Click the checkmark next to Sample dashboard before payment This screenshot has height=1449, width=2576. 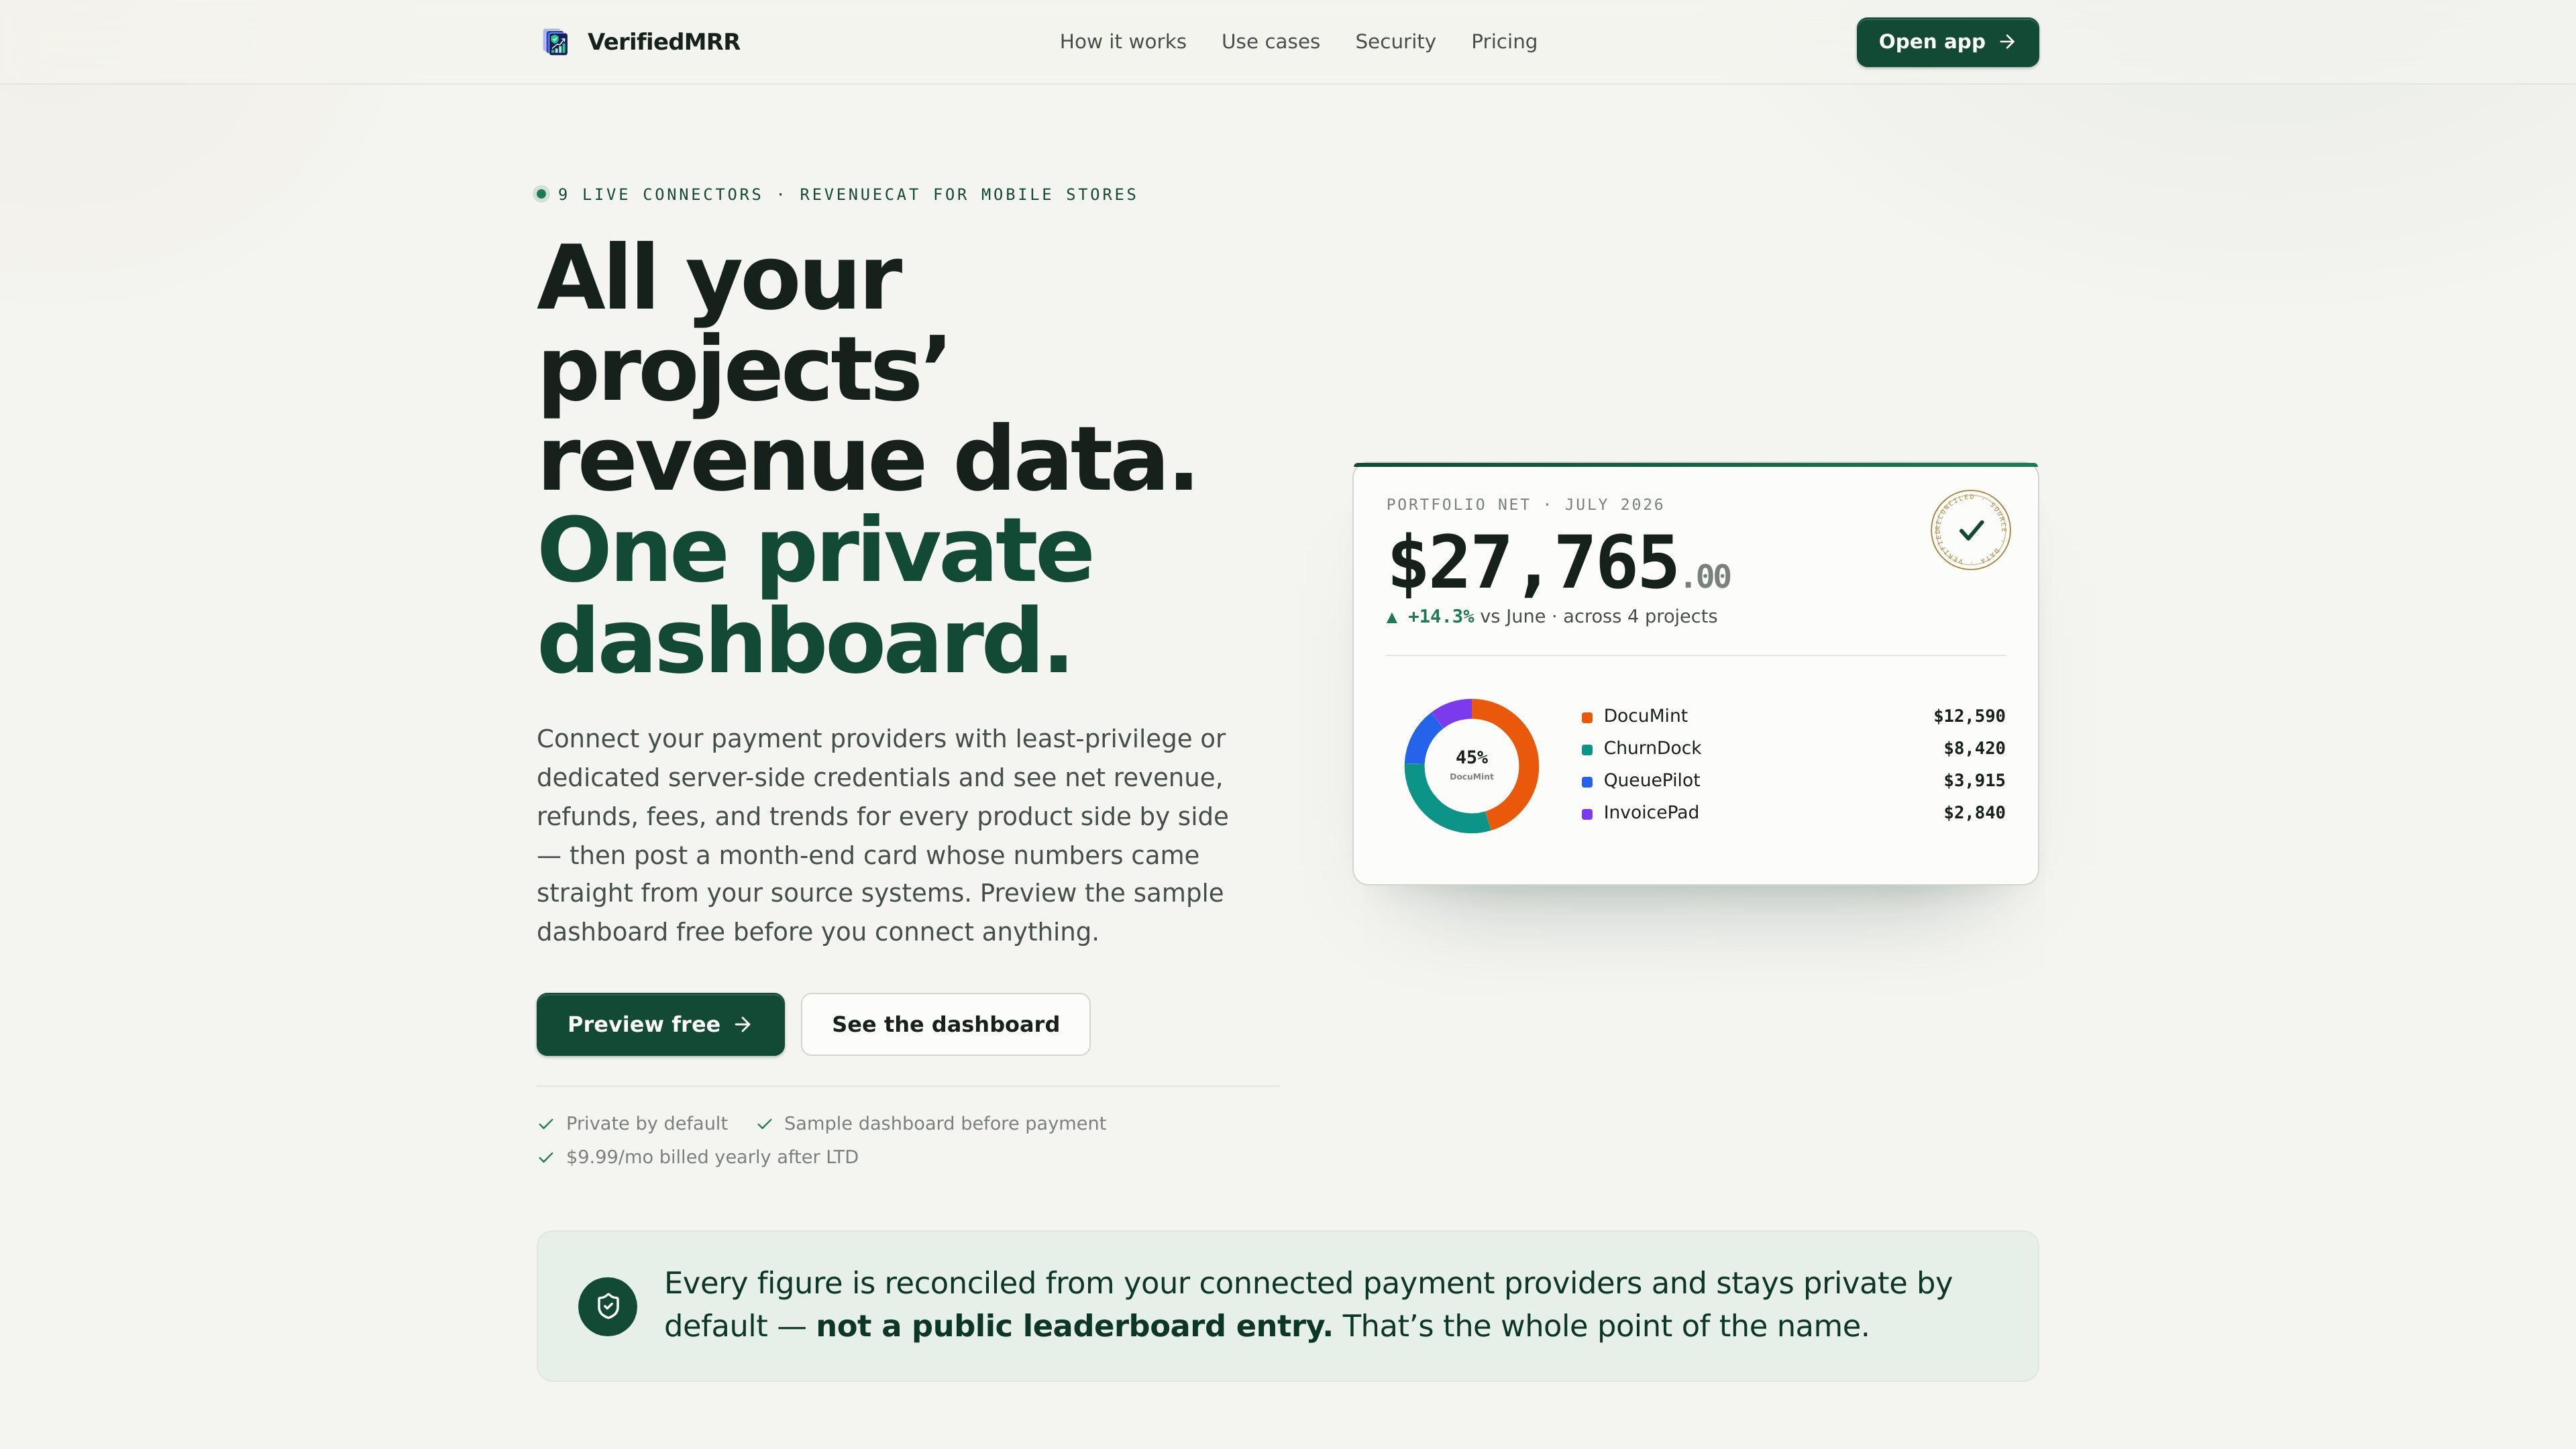click(765, 1124)
